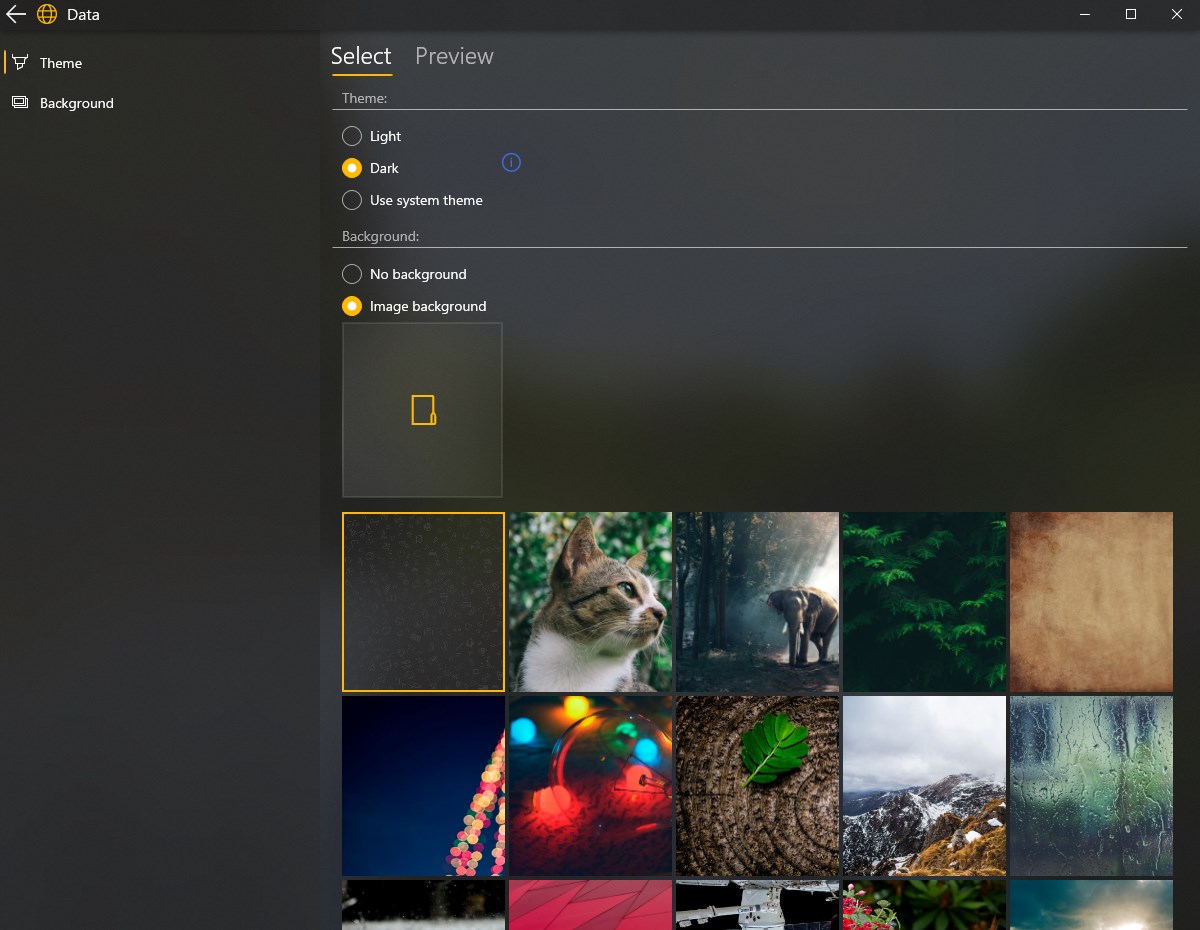The image size is (1200, 930).
Task: Choose the dark doodle pattern thumbnail
Action: coord(423,602)
